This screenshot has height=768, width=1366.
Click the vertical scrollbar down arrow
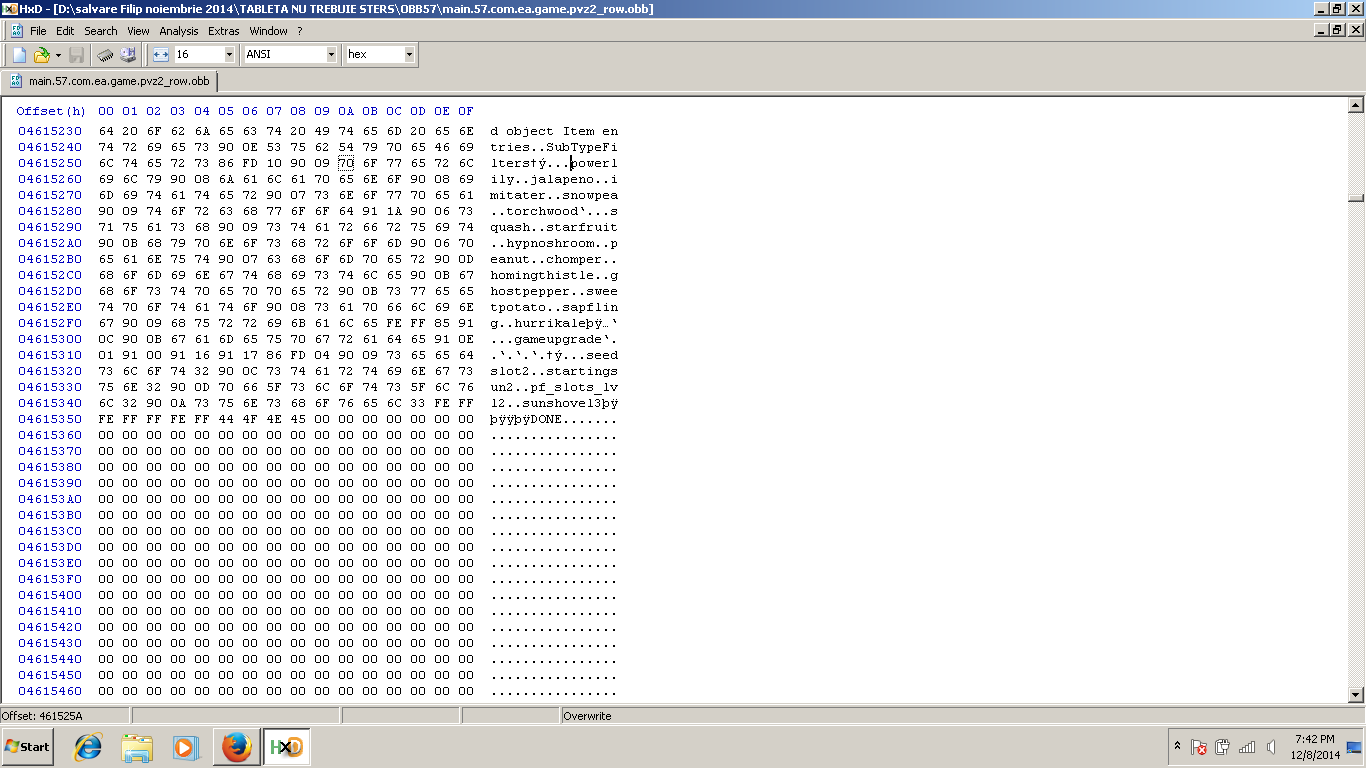pyautogui.click(x=1356, y=695)
